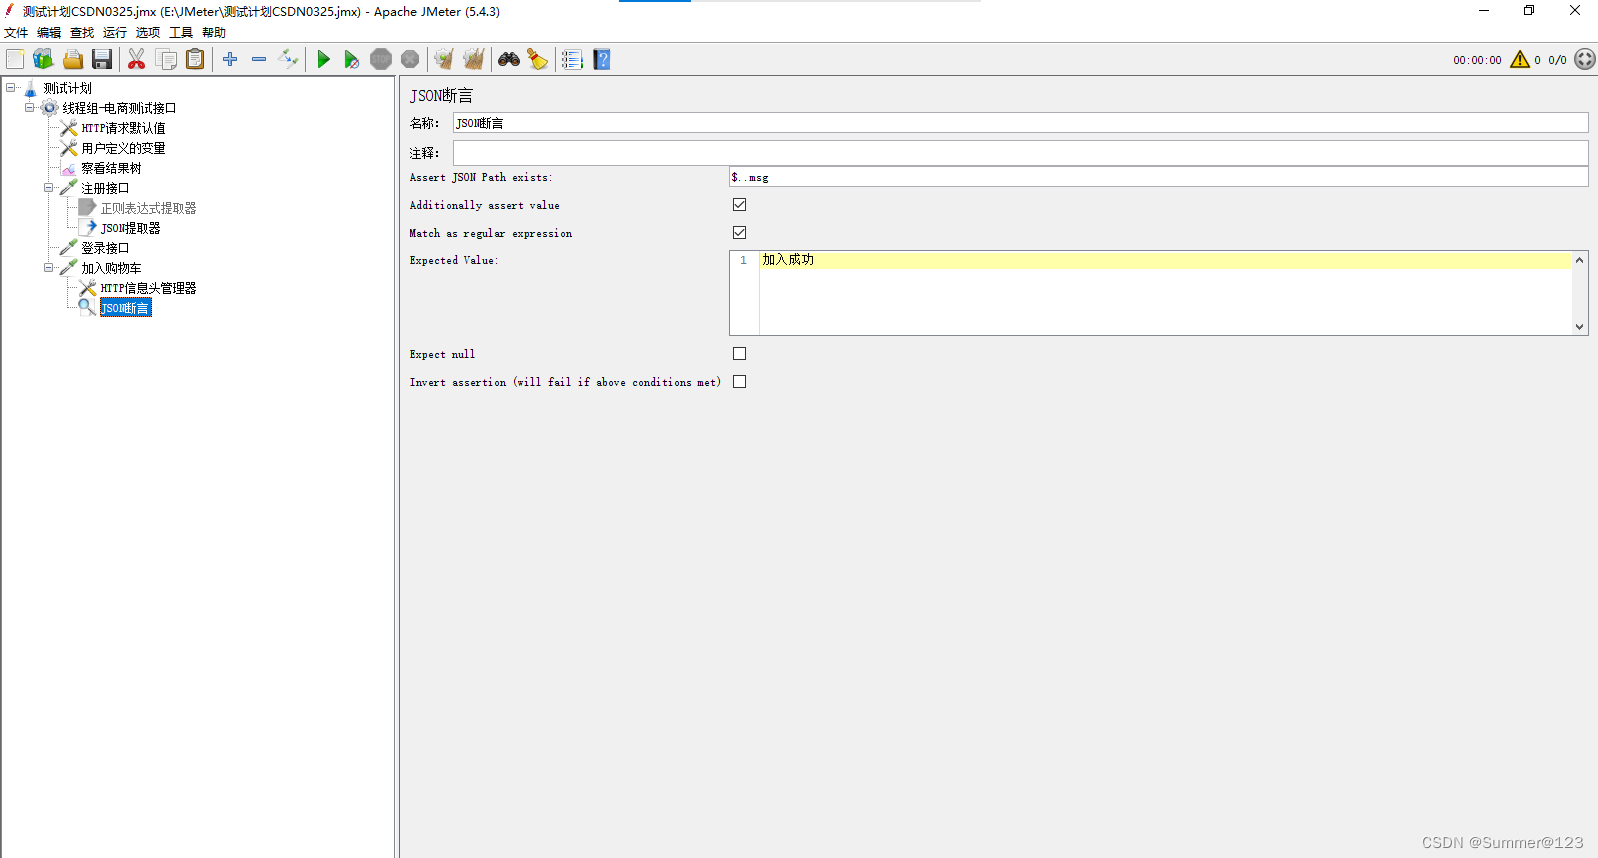The image size is (1598, 858).
Task: Click Start no pauses icon
Action: pos(352,60)
